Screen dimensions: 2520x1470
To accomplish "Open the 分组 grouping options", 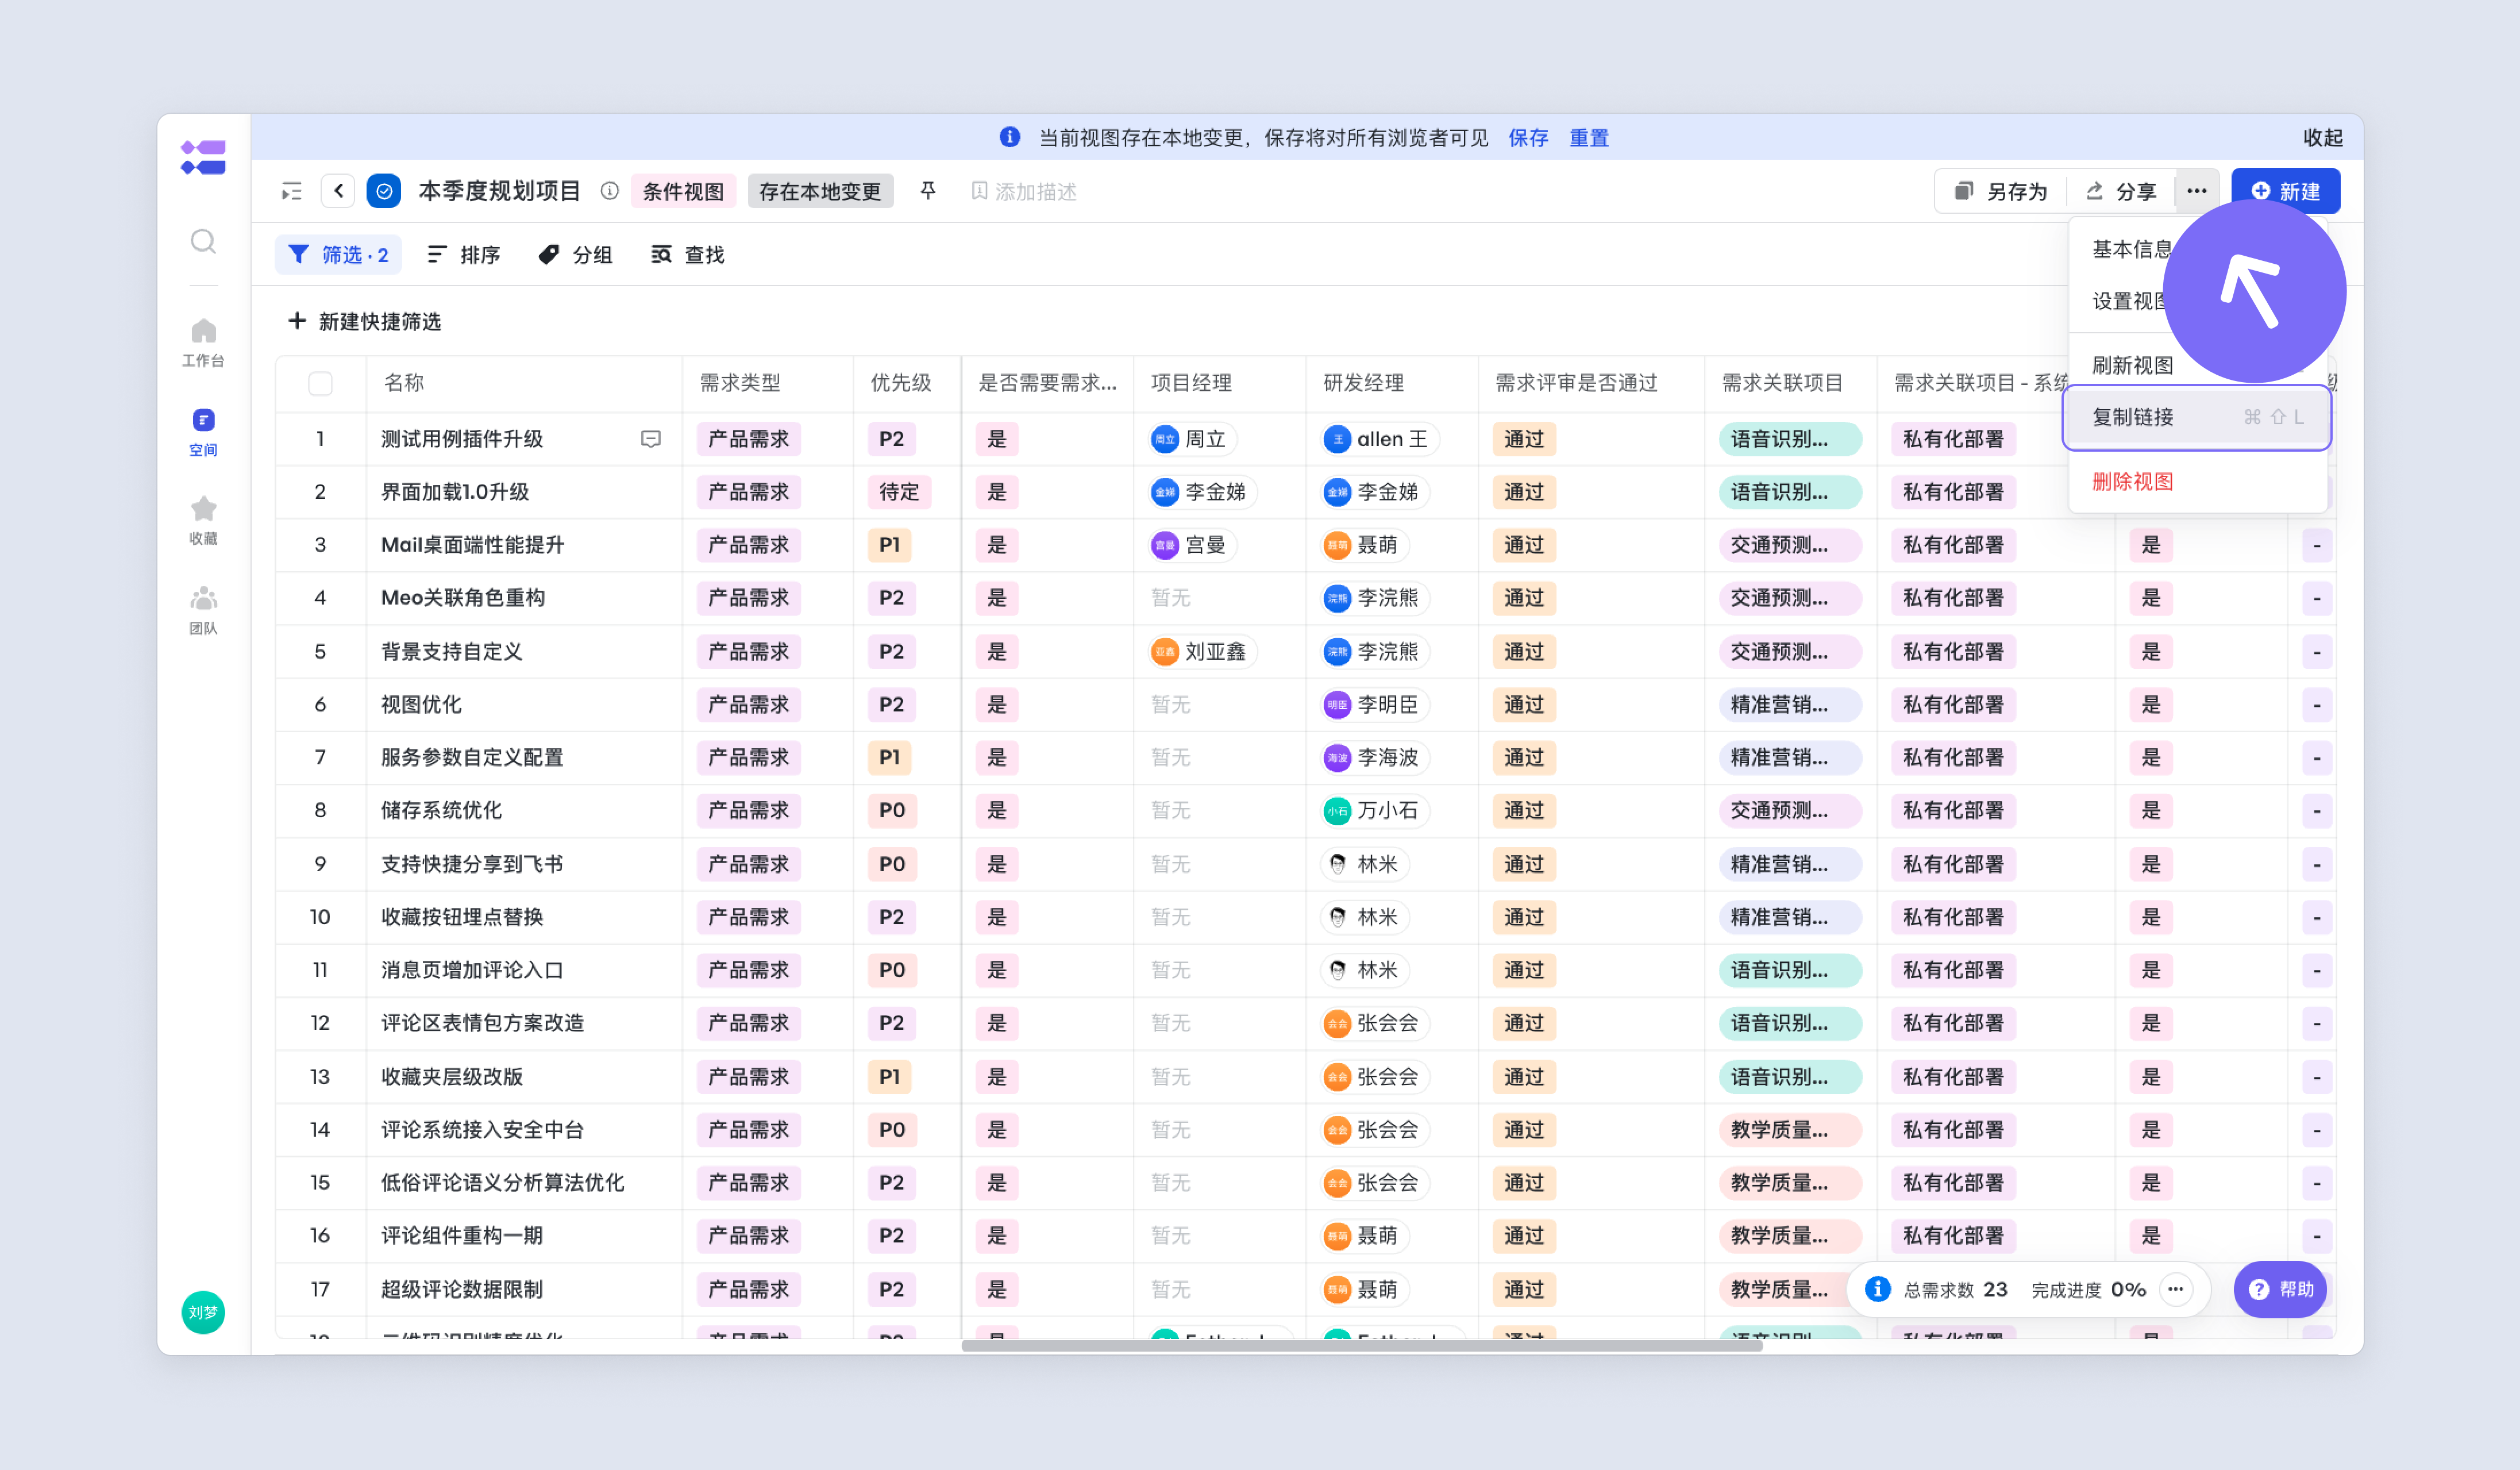I will (575, 255).
